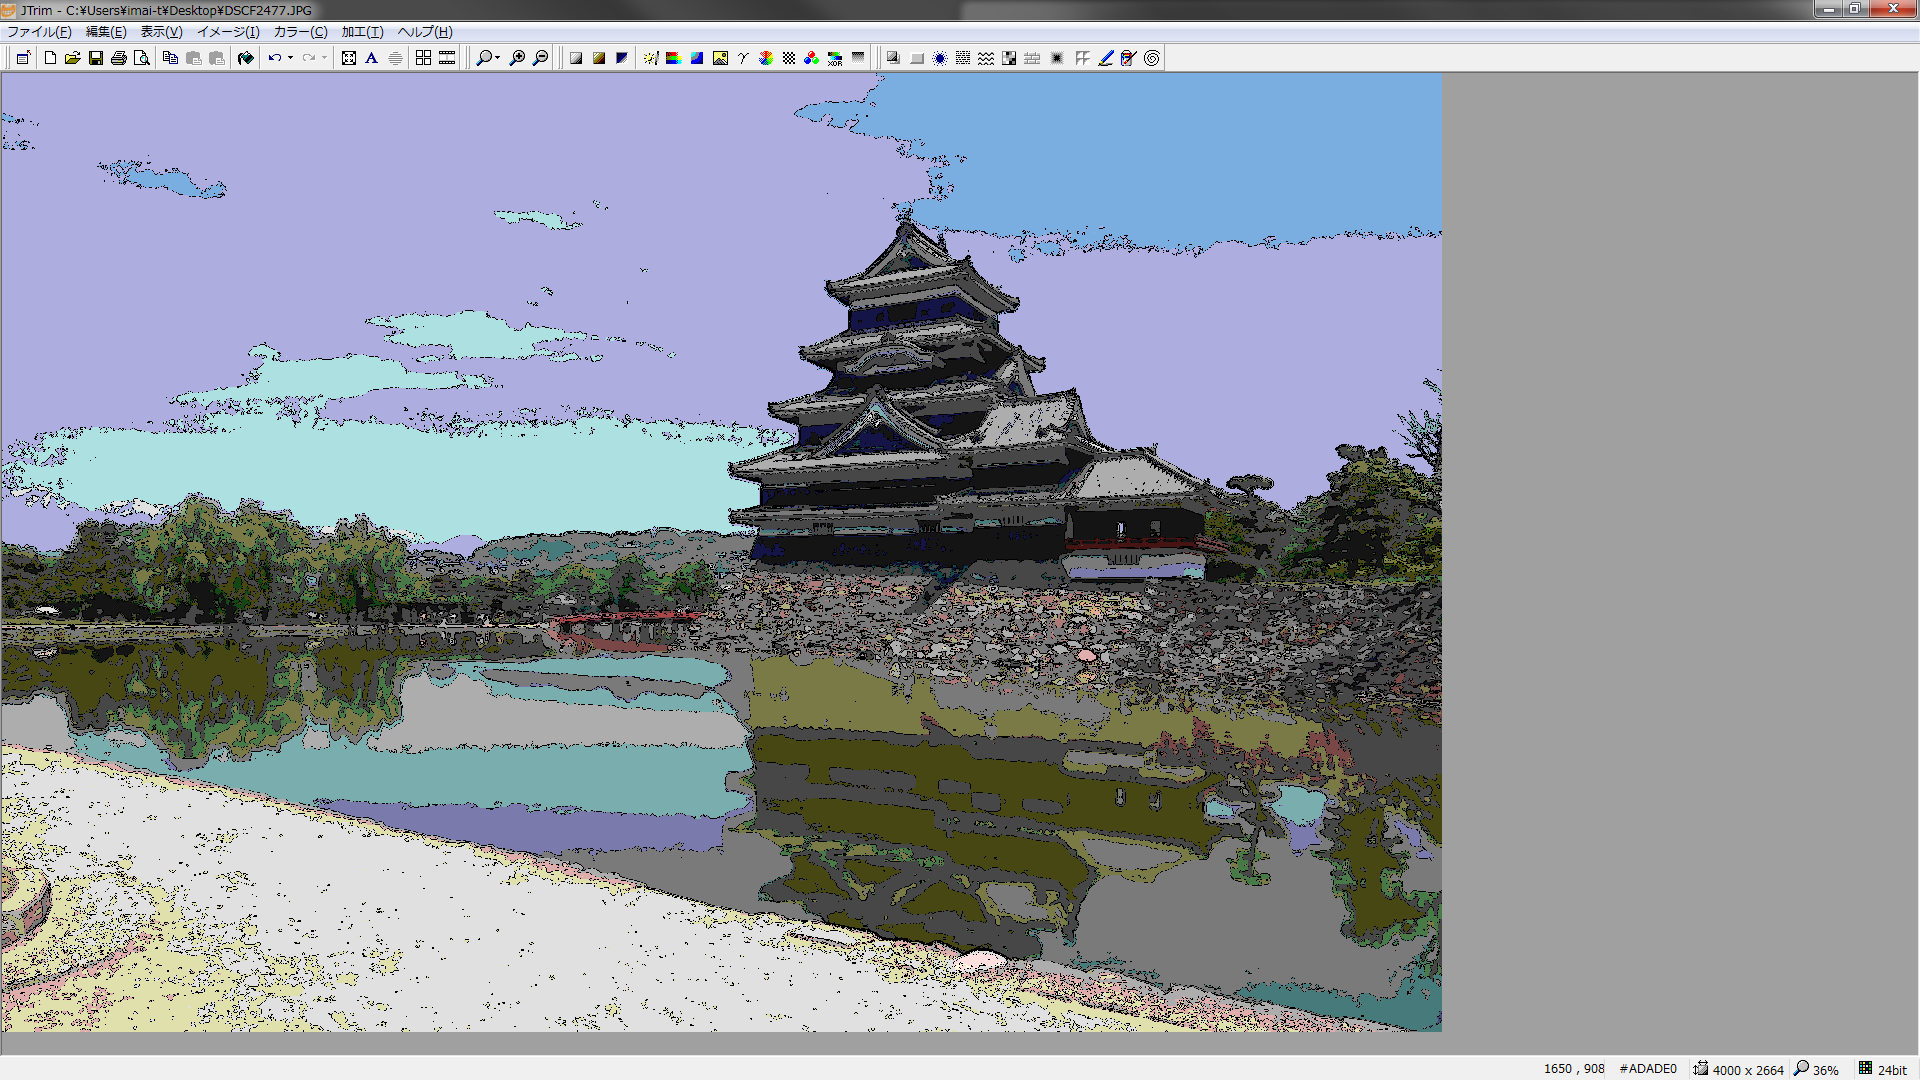Click the zoom in magnifier icon
Image resolution: width=1920 pixels, height=1080 pixels.
click(517, 58)
